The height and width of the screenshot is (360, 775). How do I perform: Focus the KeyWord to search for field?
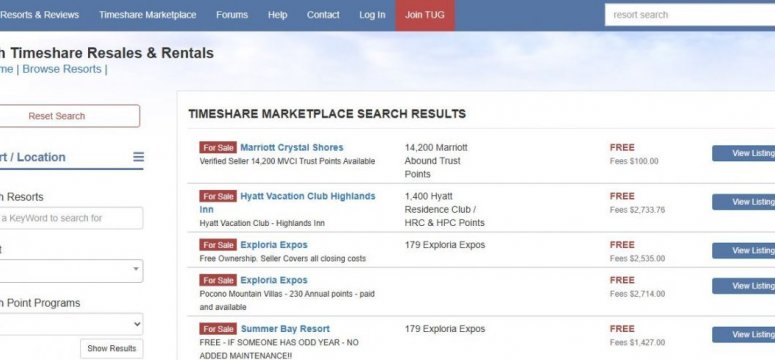pos(71,218)
